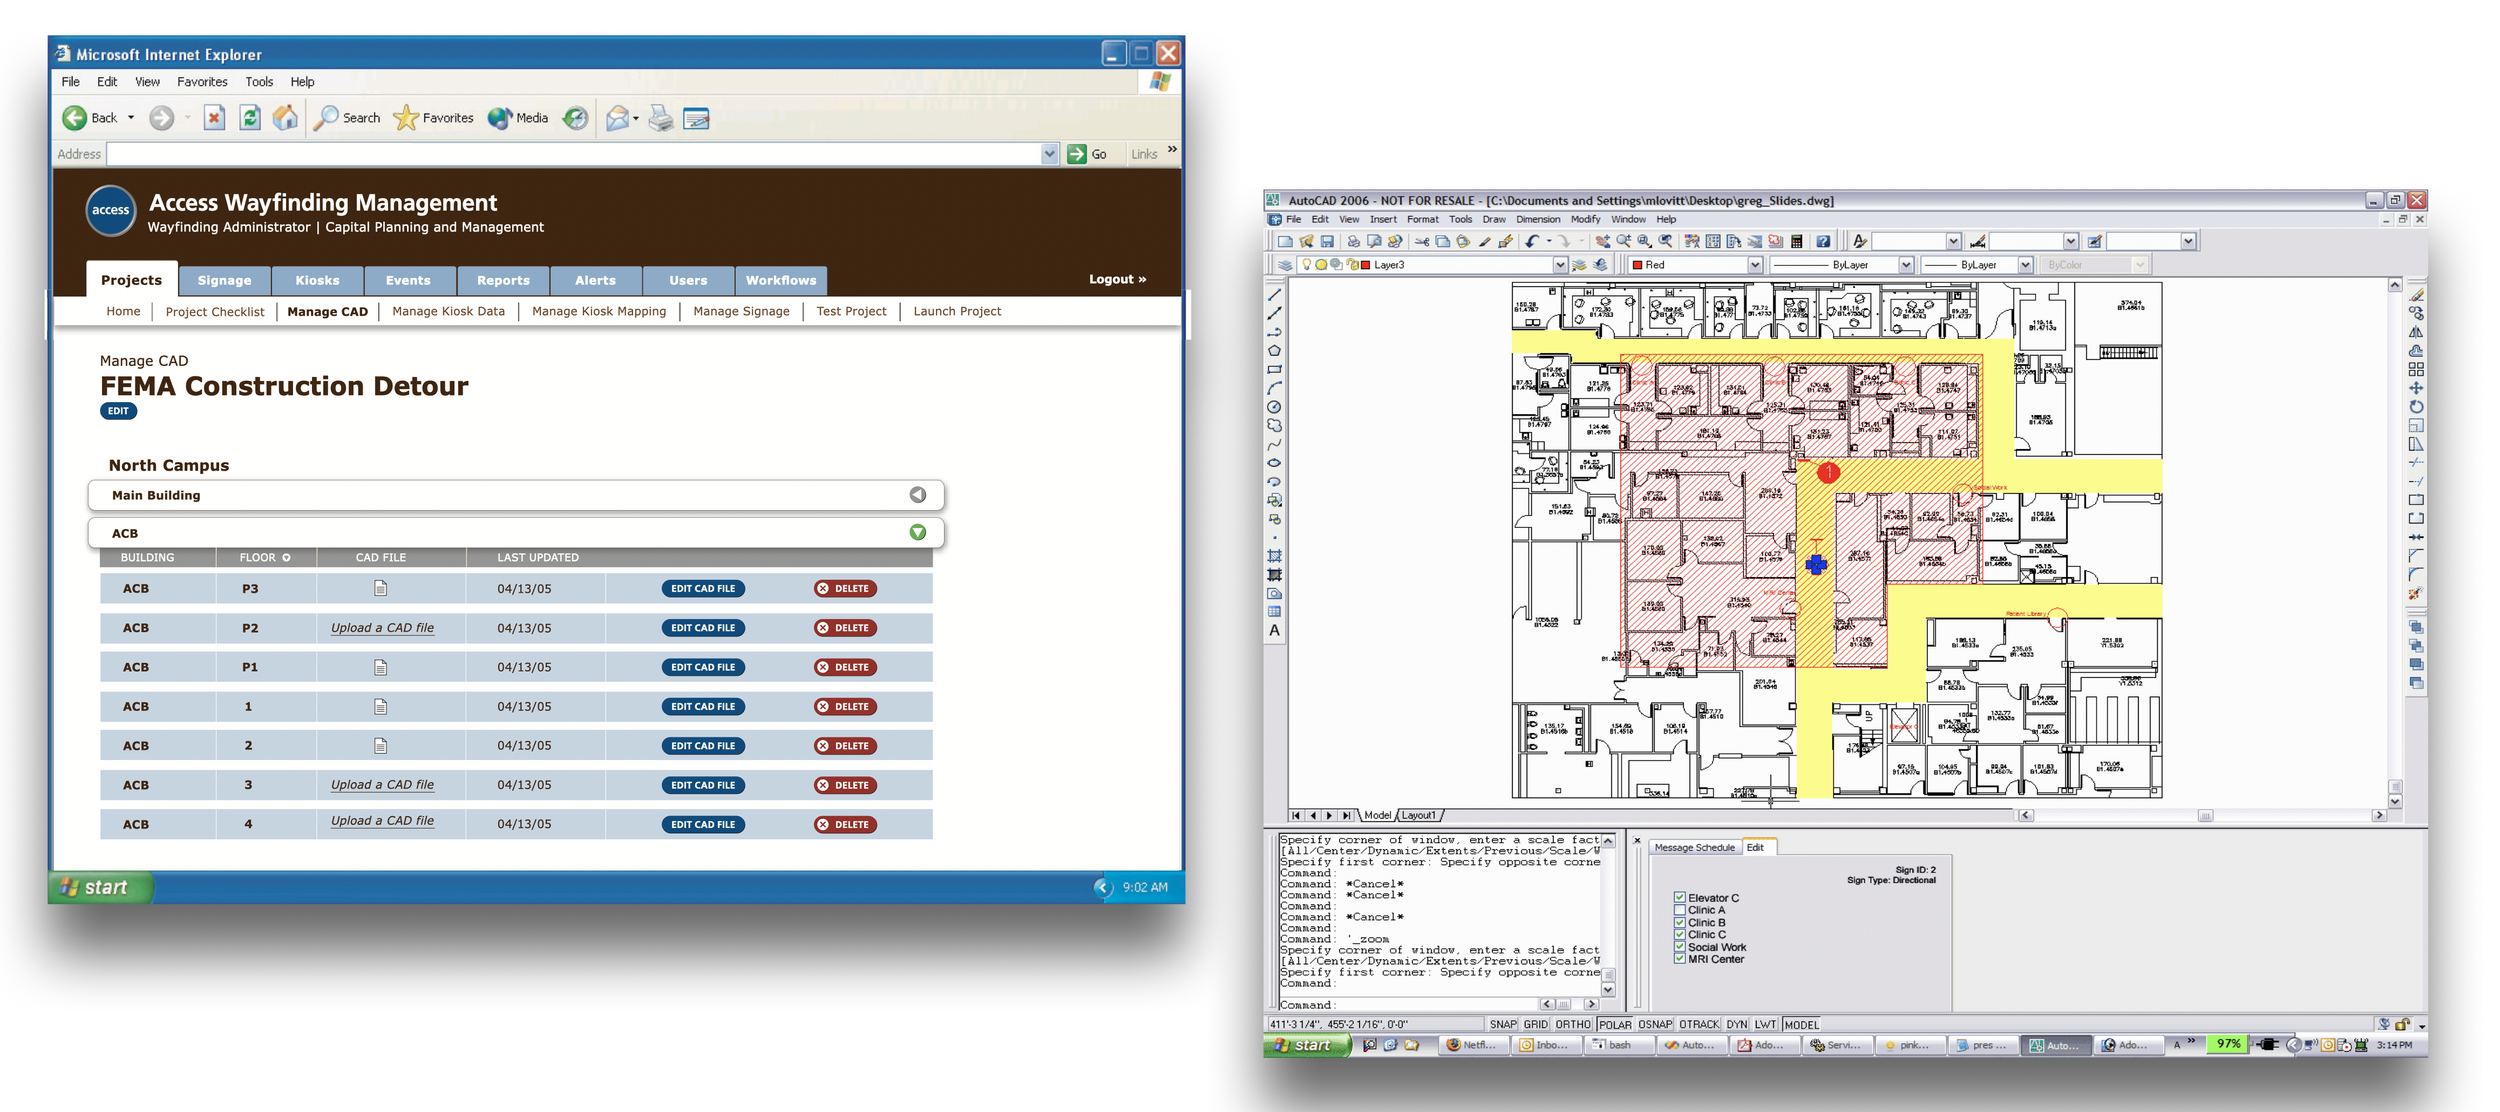Switch to the Kiosks tab
The image size is (2500, 1112).
pos(317,280)
